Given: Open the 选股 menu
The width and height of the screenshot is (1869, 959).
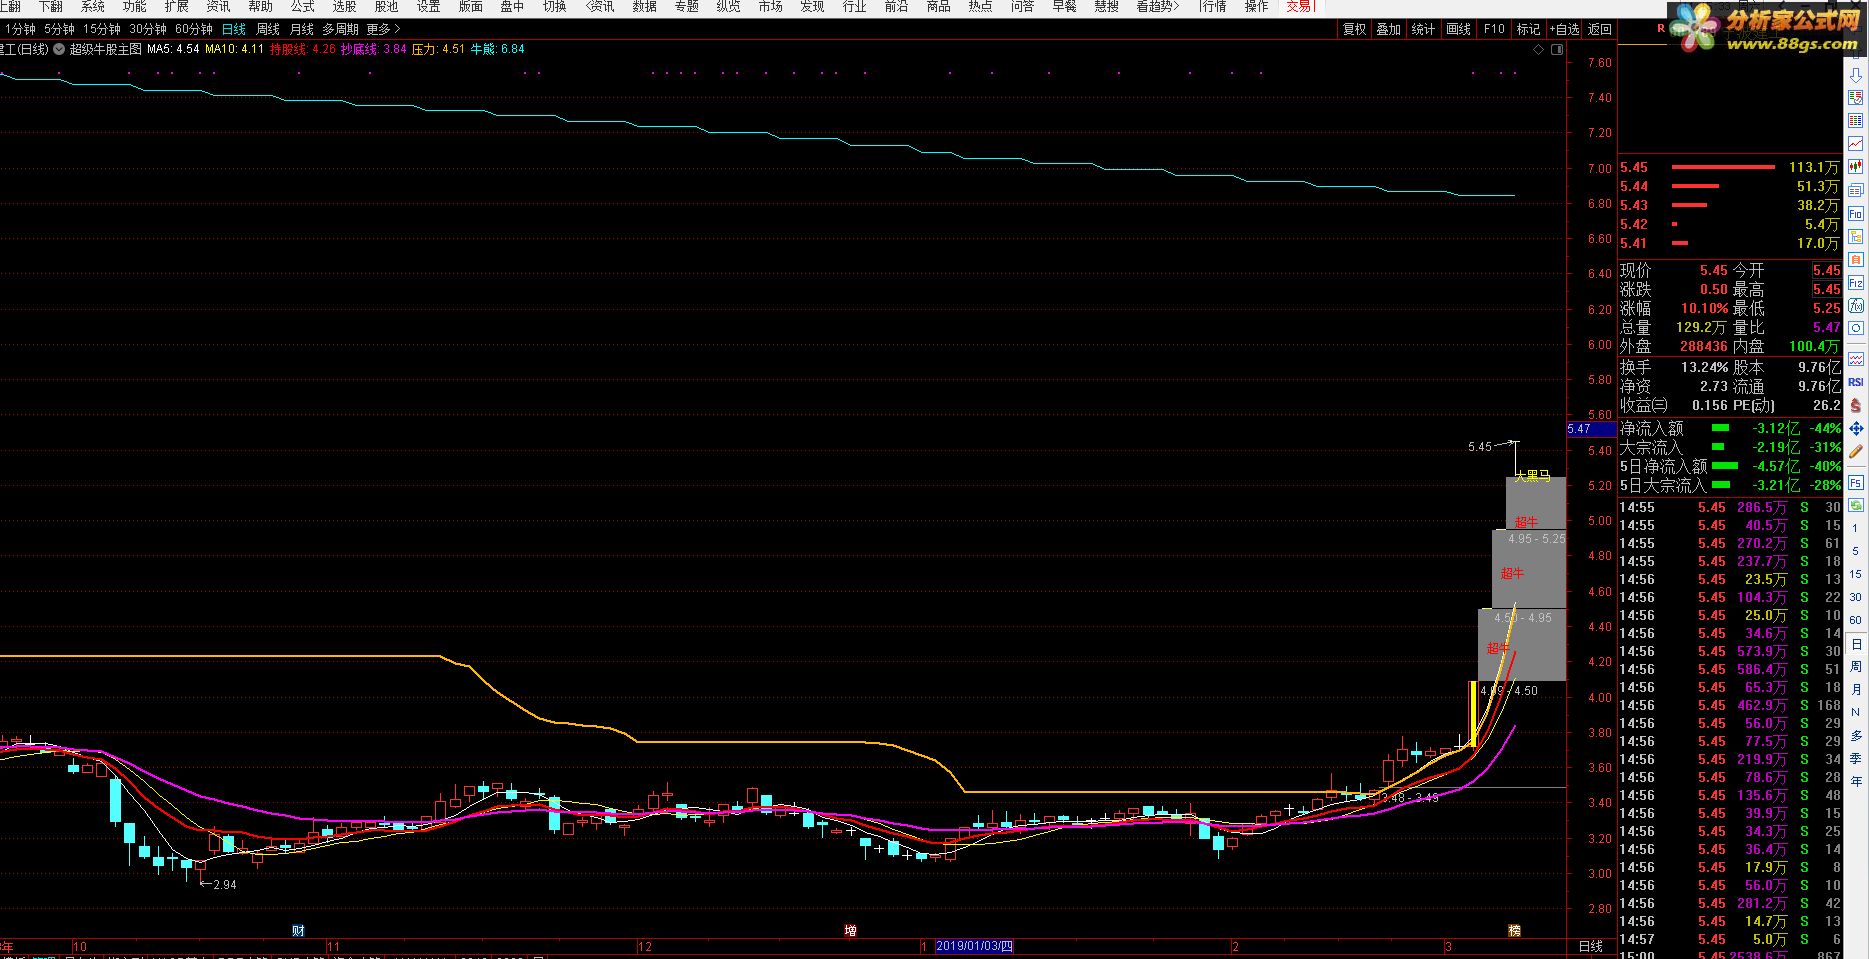Looking at the screenshot, I should click(x=344, y=7).
